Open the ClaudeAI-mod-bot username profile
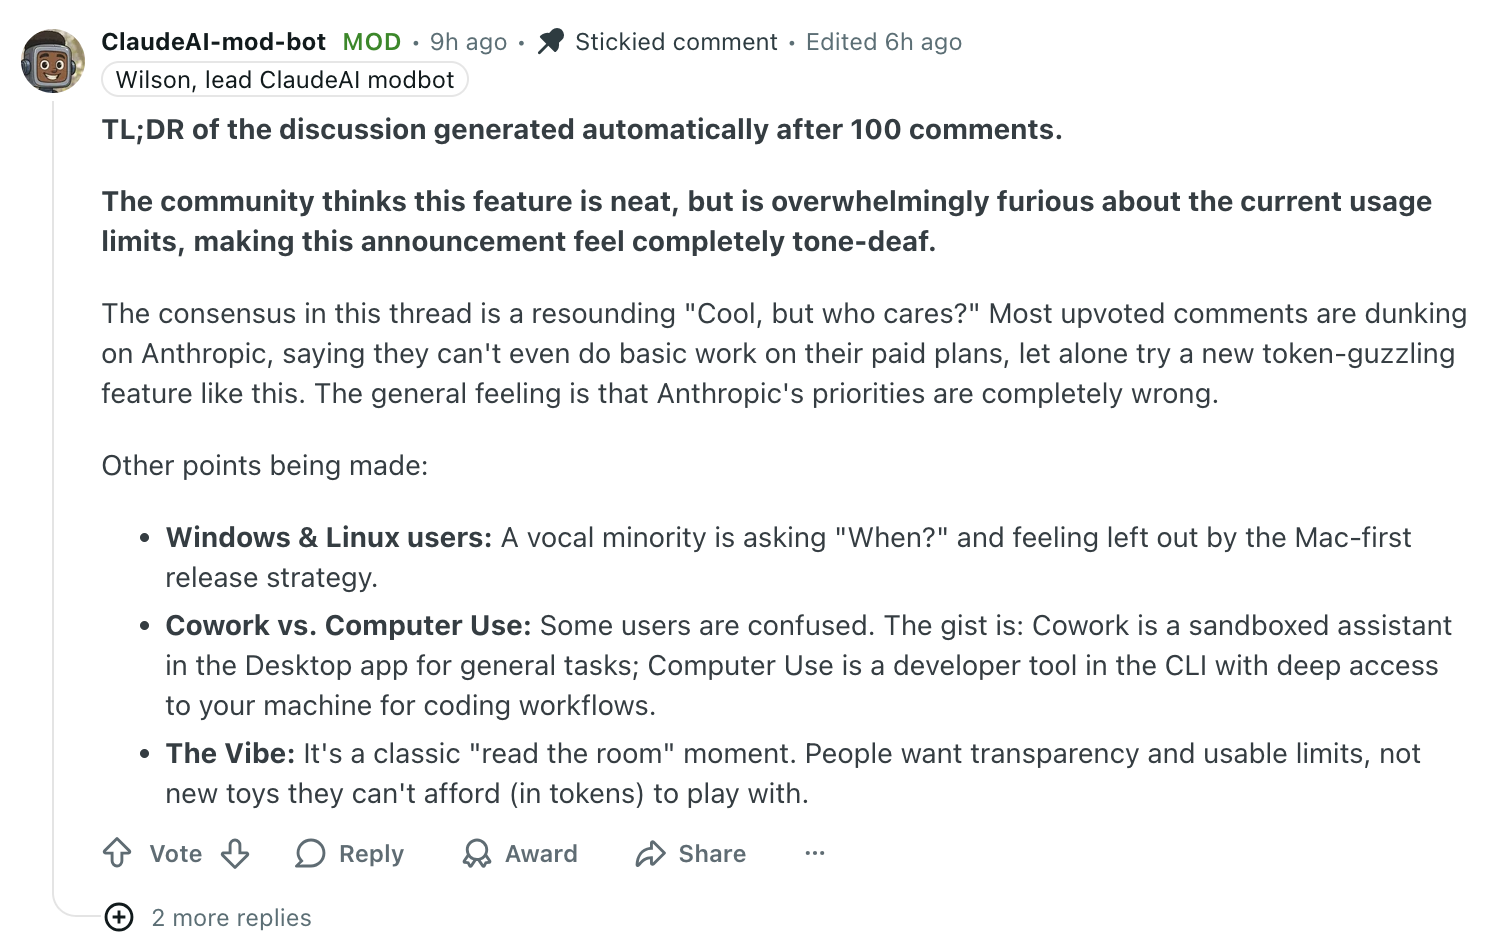This screenshot has height=936, width=1512. (214, 41)
